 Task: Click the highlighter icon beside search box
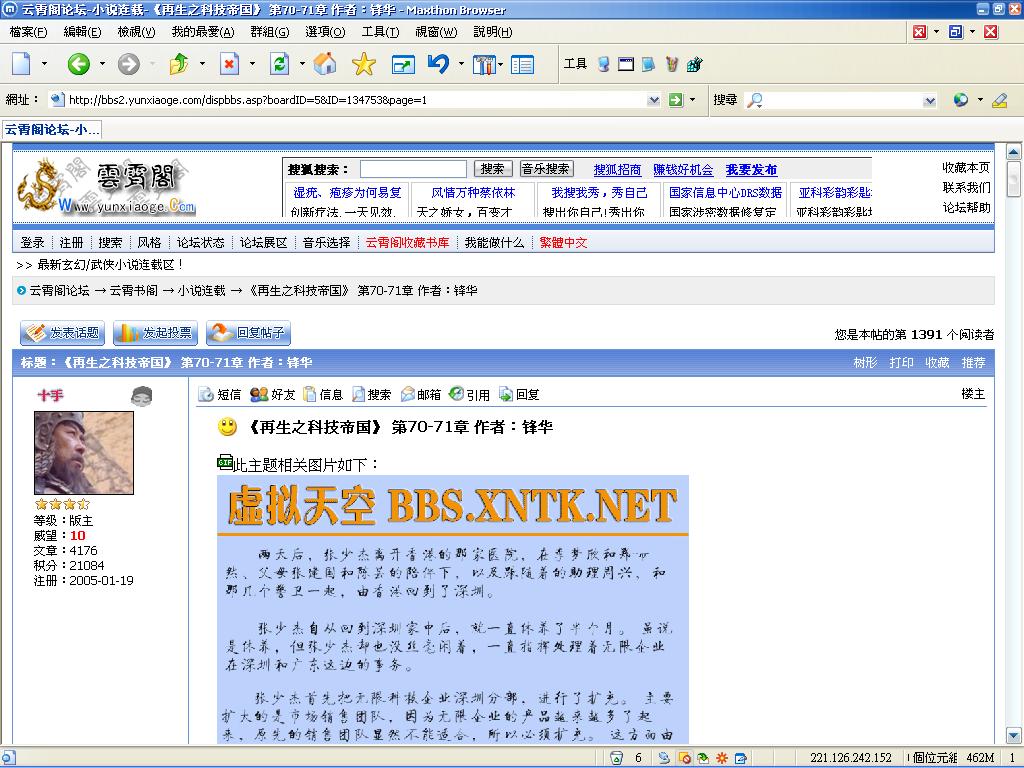pyautogui.click(x=999, y=100)
